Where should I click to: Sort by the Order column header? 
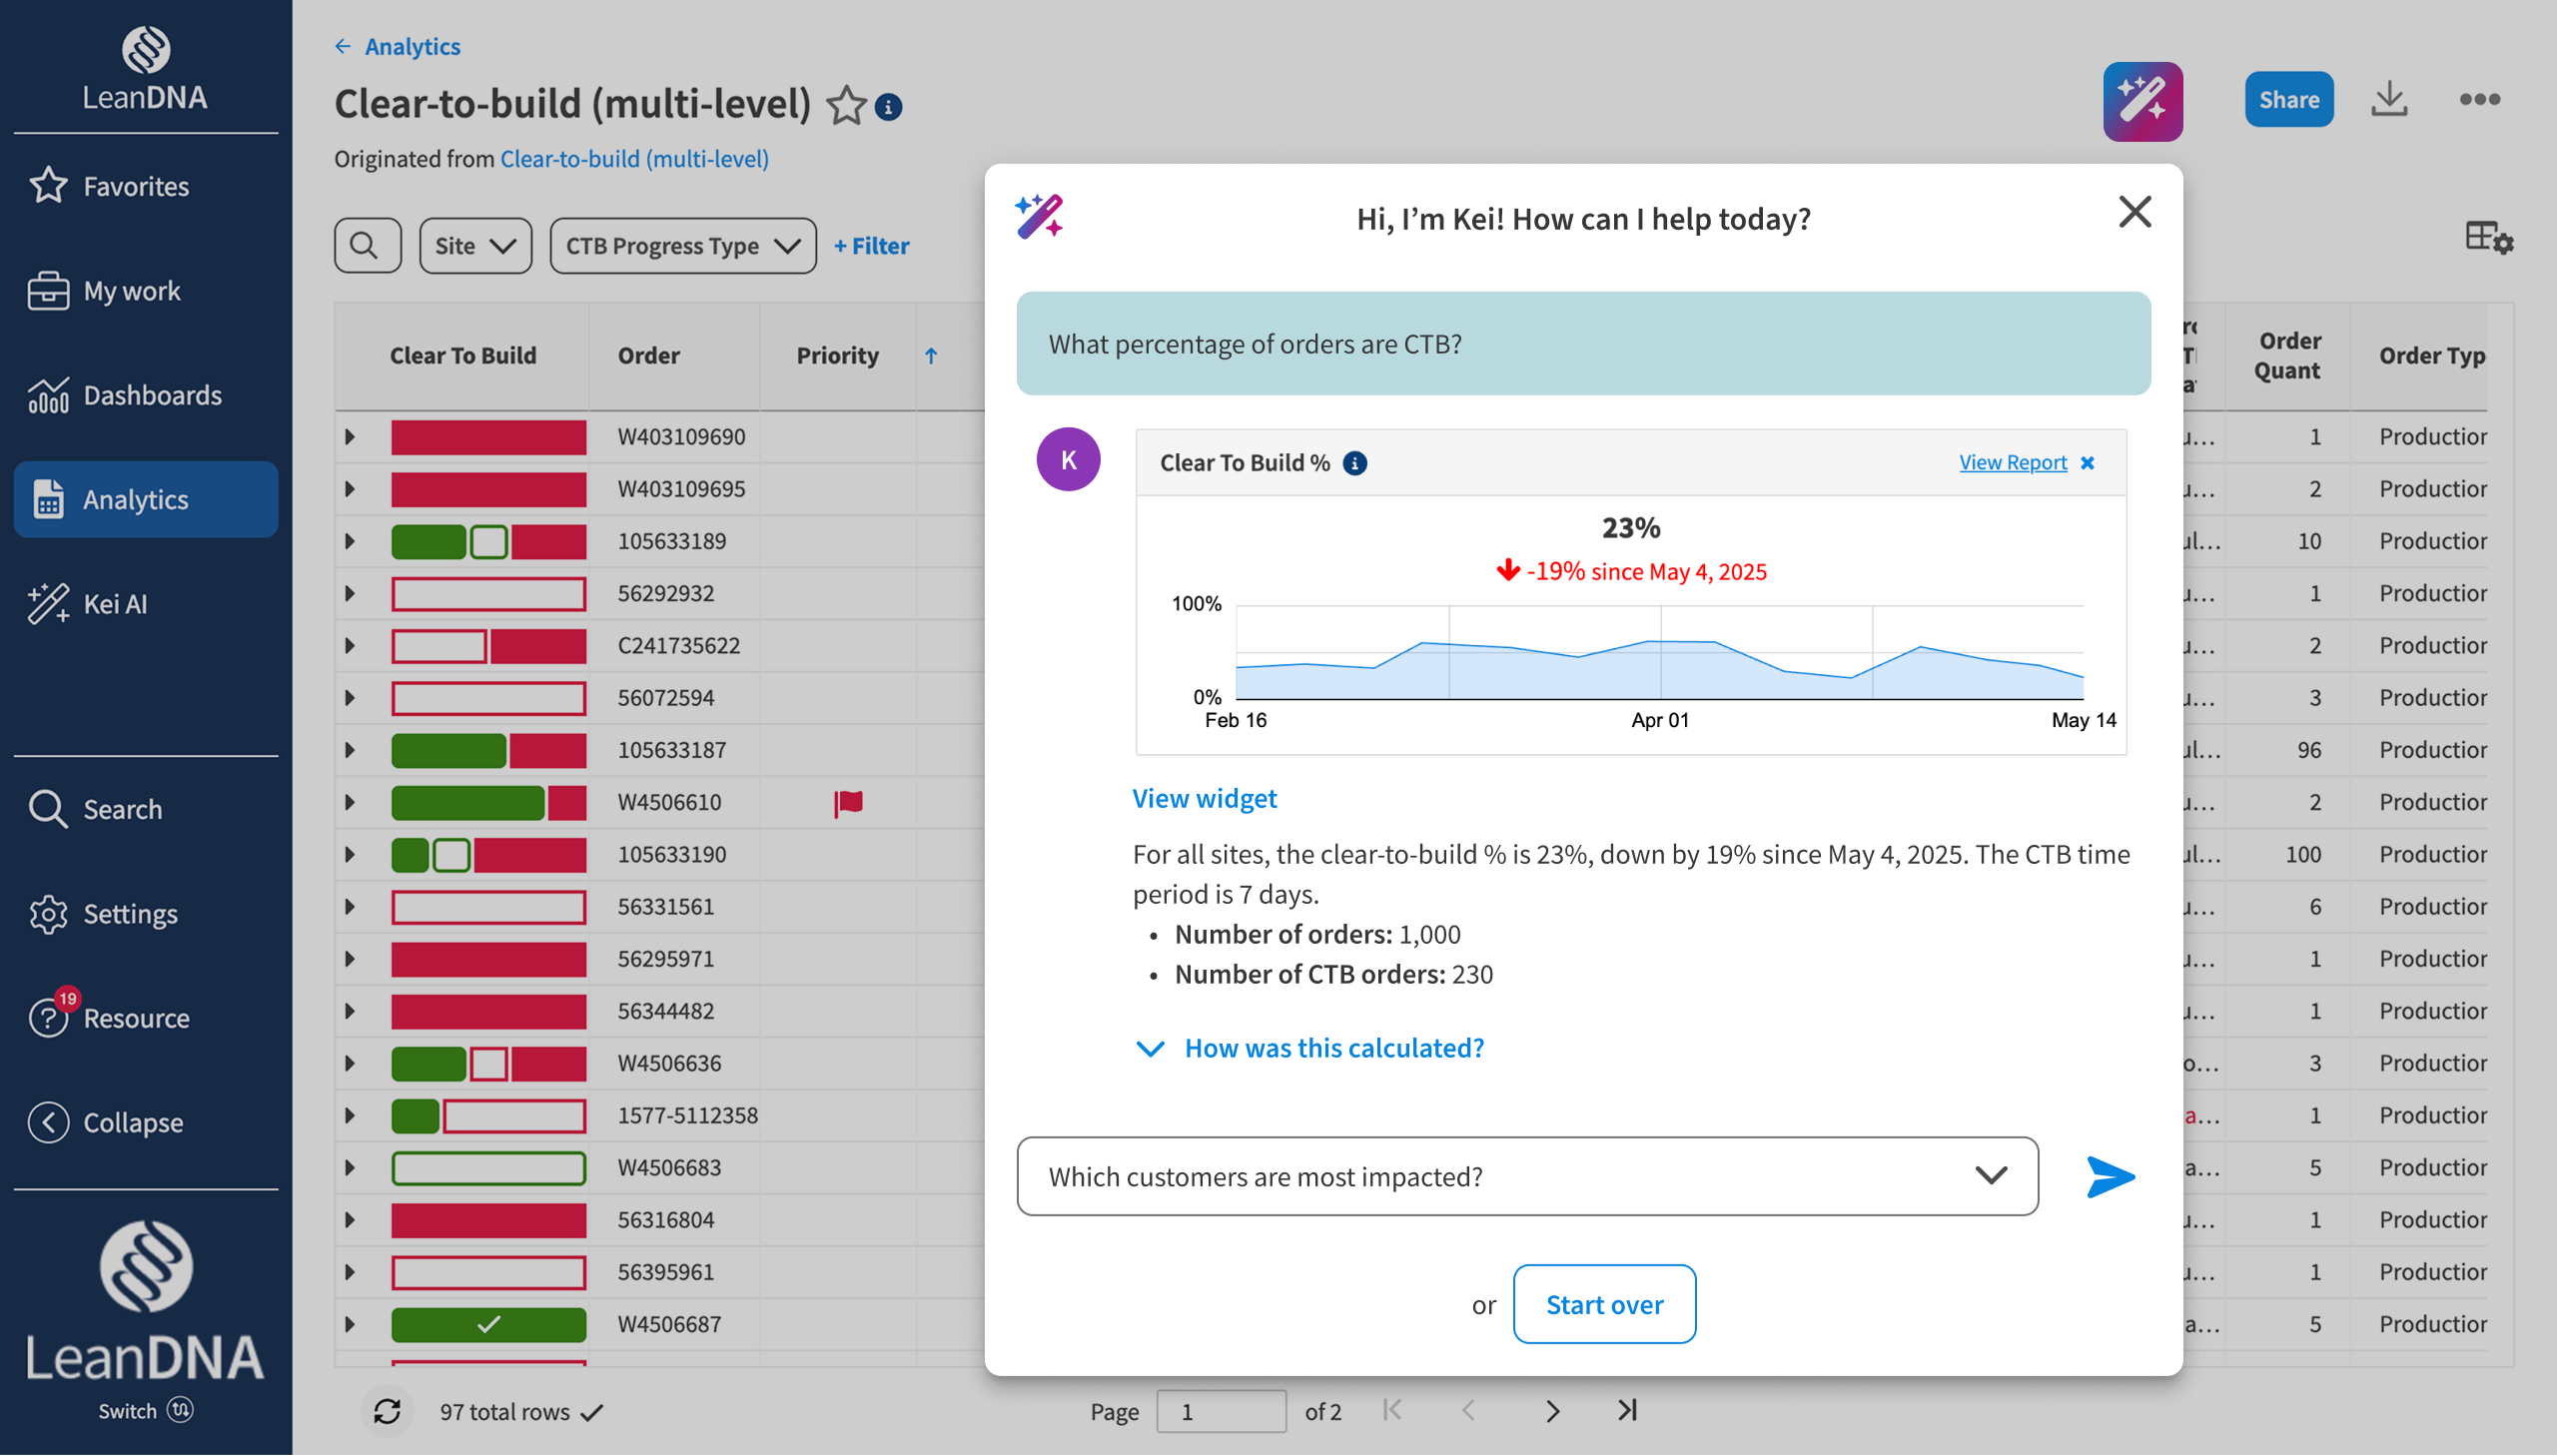click(x=648, y=355)
